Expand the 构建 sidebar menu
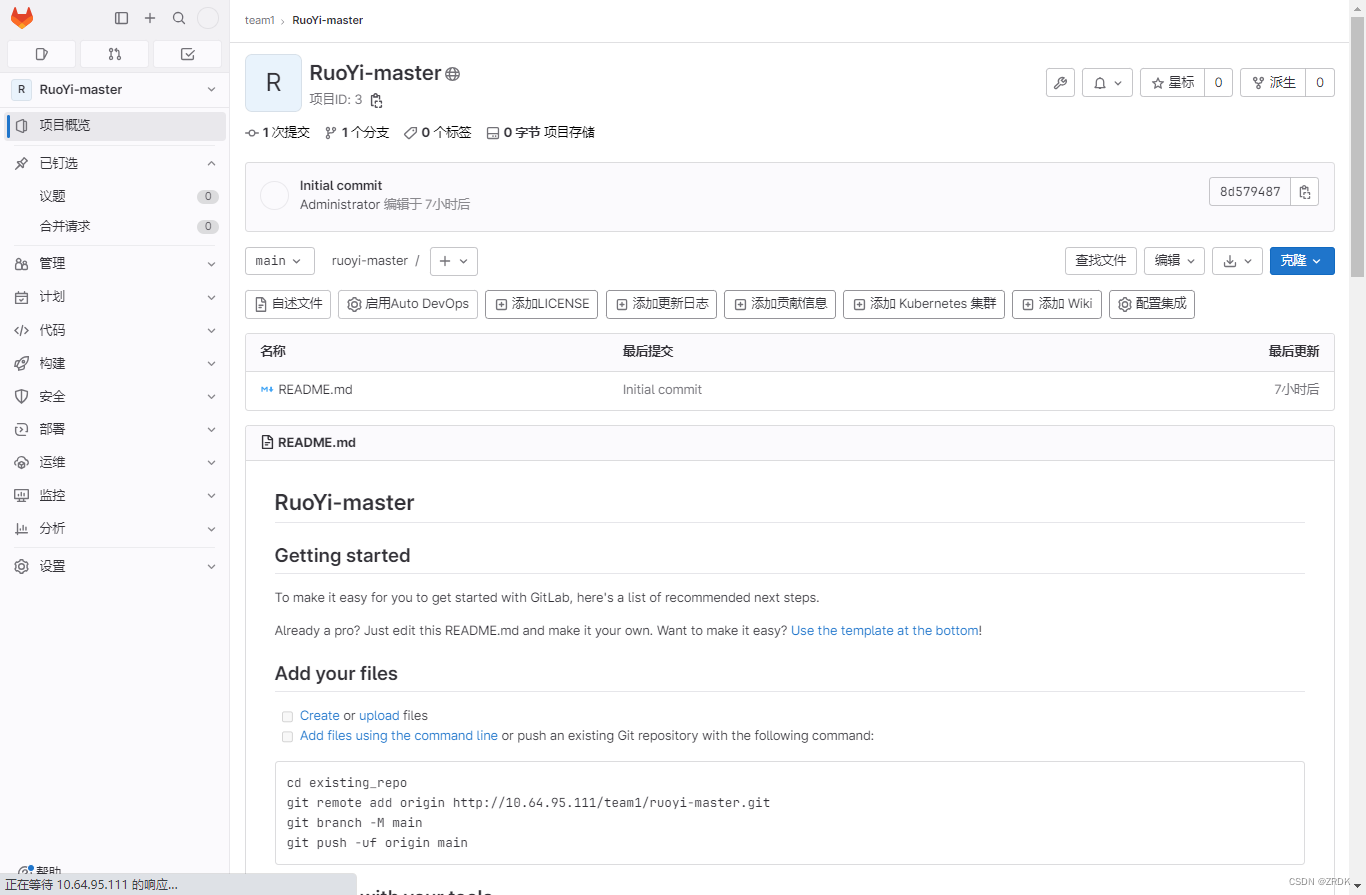The height and width of the screenshot is (895, 1366). pos(115,363)
